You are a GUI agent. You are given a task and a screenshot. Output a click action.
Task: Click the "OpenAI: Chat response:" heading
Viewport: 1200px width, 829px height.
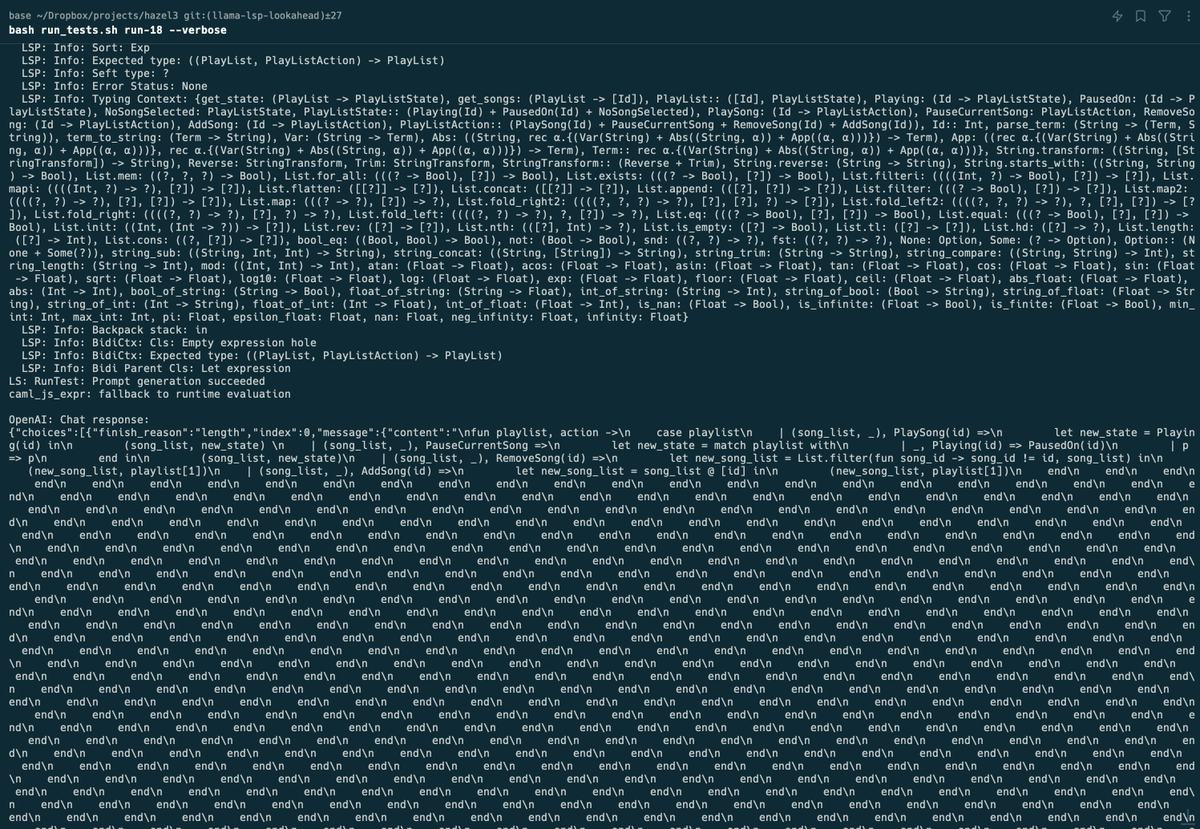pyautogui.click(x=79, y=420)
